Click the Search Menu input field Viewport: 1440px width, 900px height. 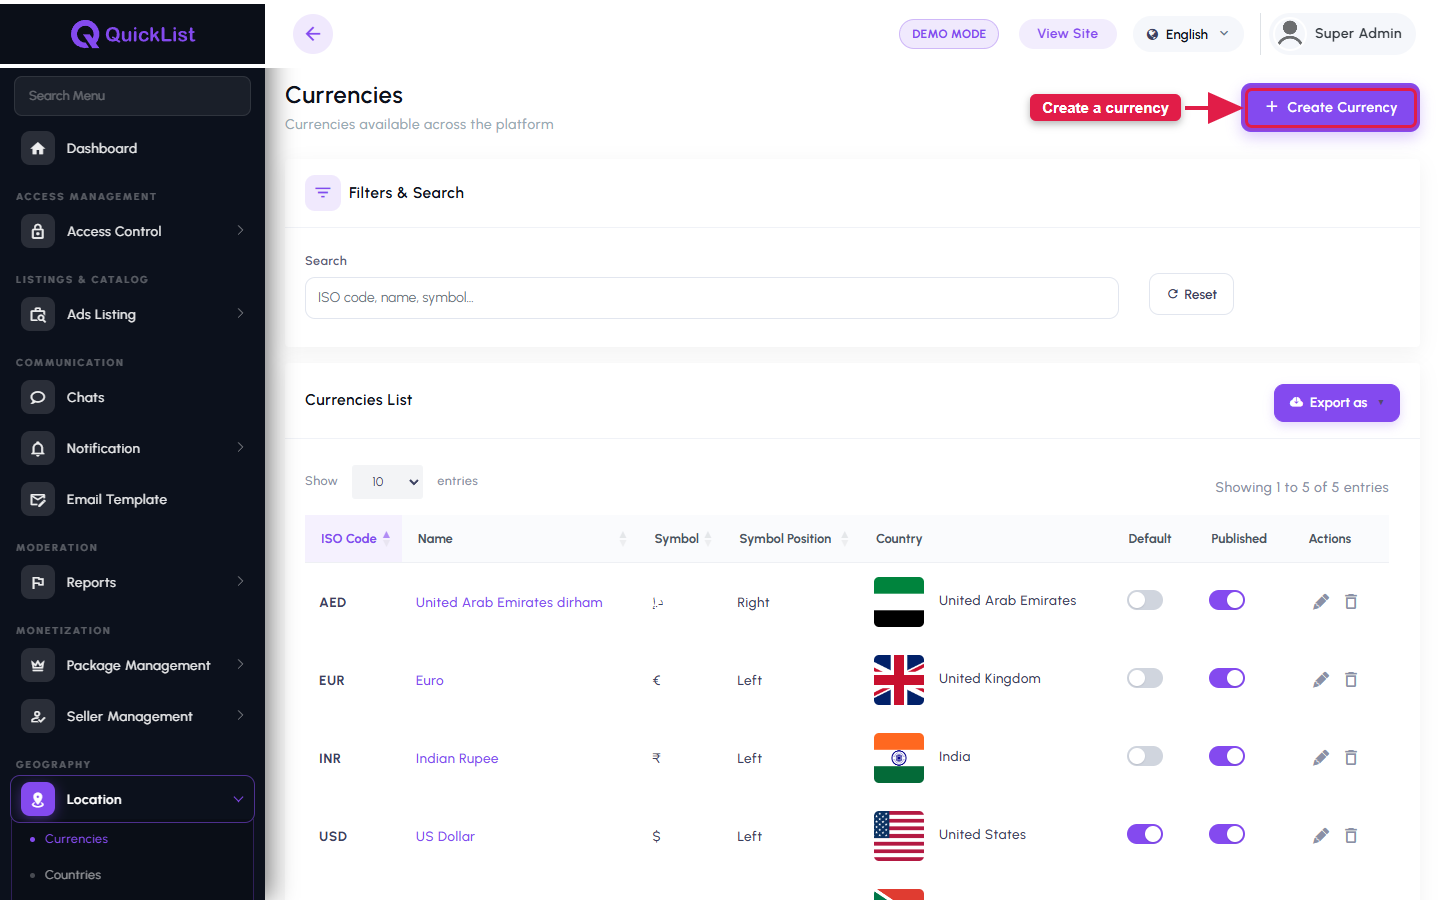[x=132, y=96]
